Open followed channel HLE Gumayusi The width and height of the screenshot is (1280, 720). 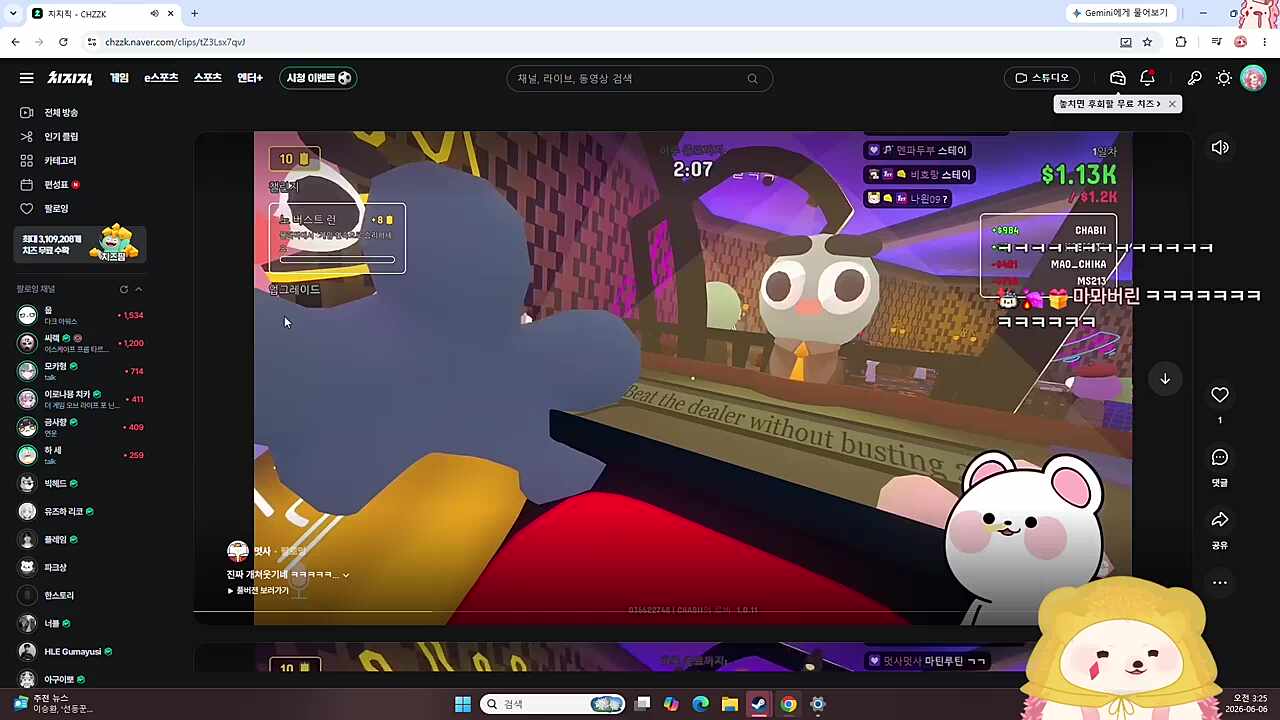80,651
